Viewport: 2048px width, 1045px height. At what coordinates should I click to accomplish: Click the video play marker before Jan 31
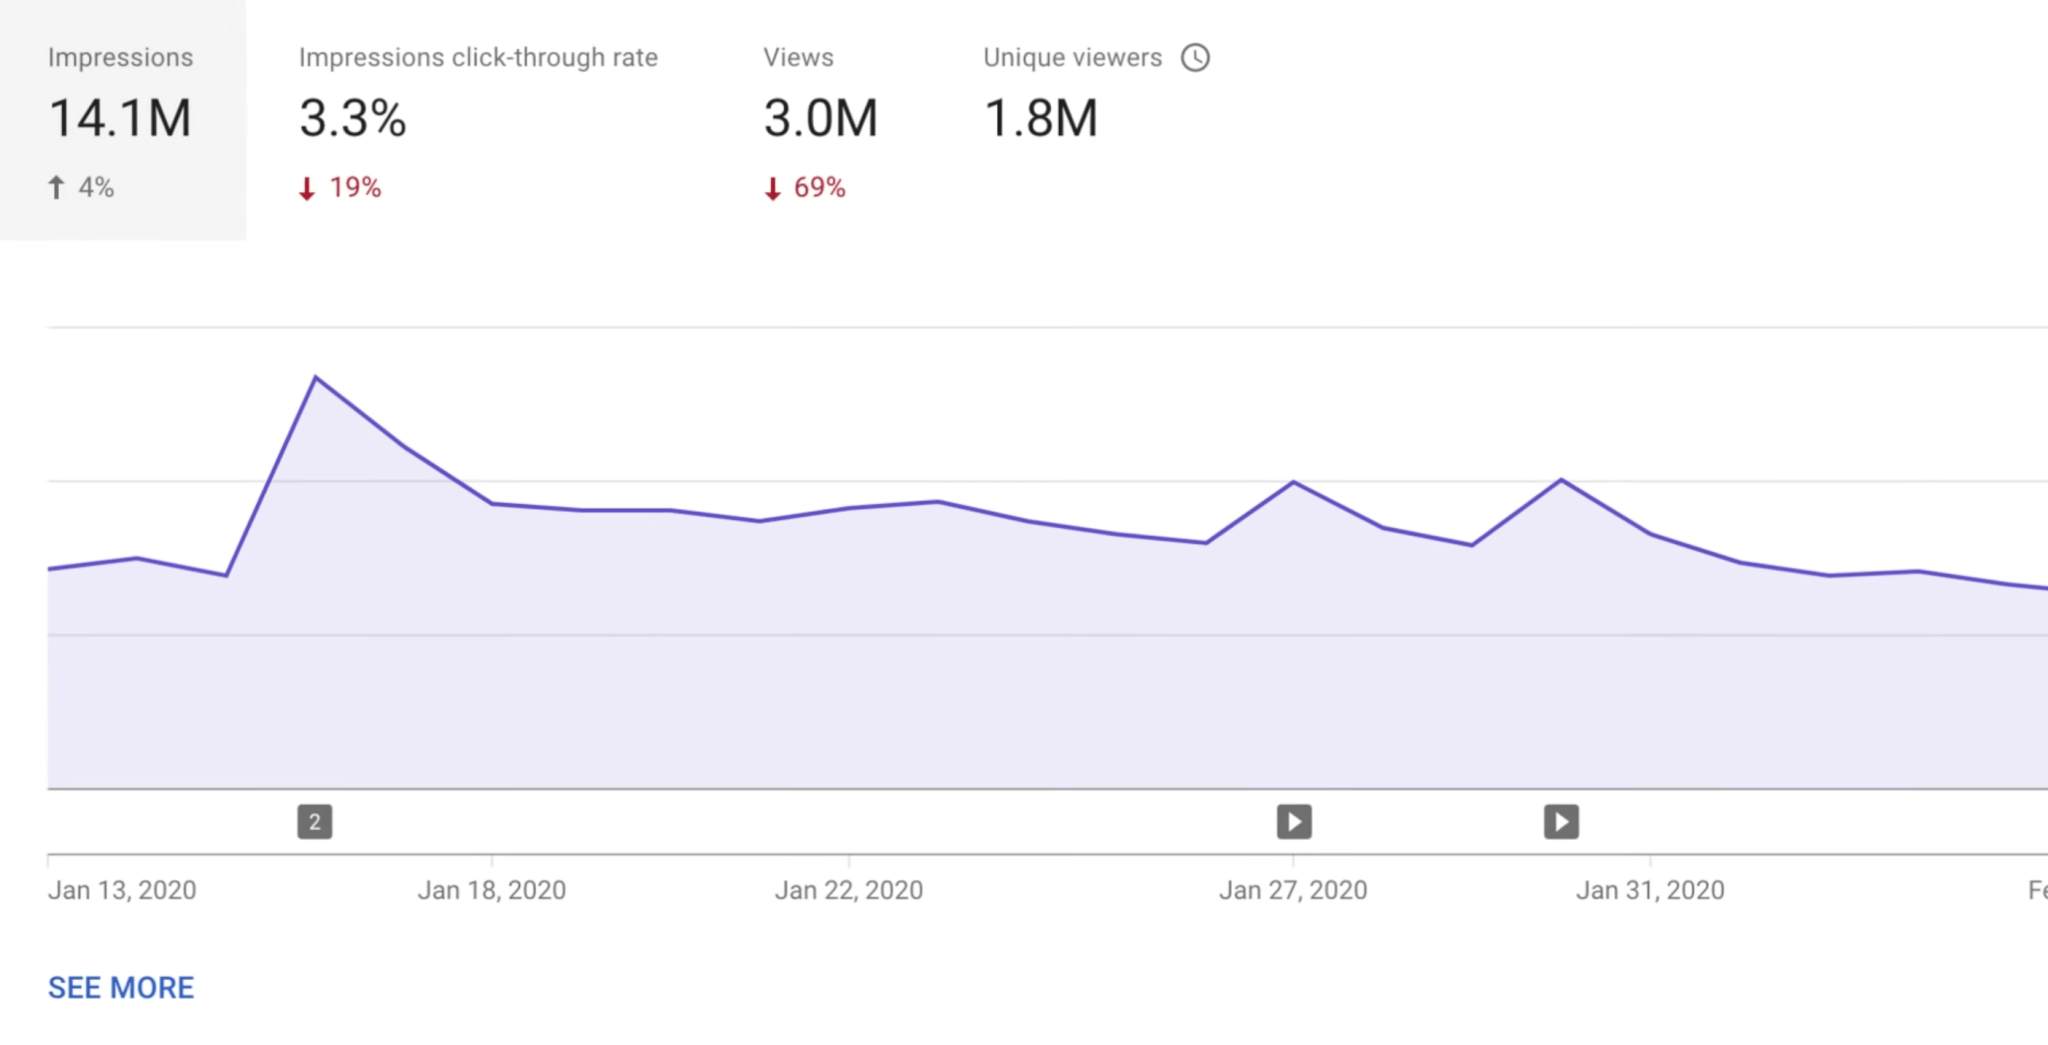click(x=1561, y=822)
